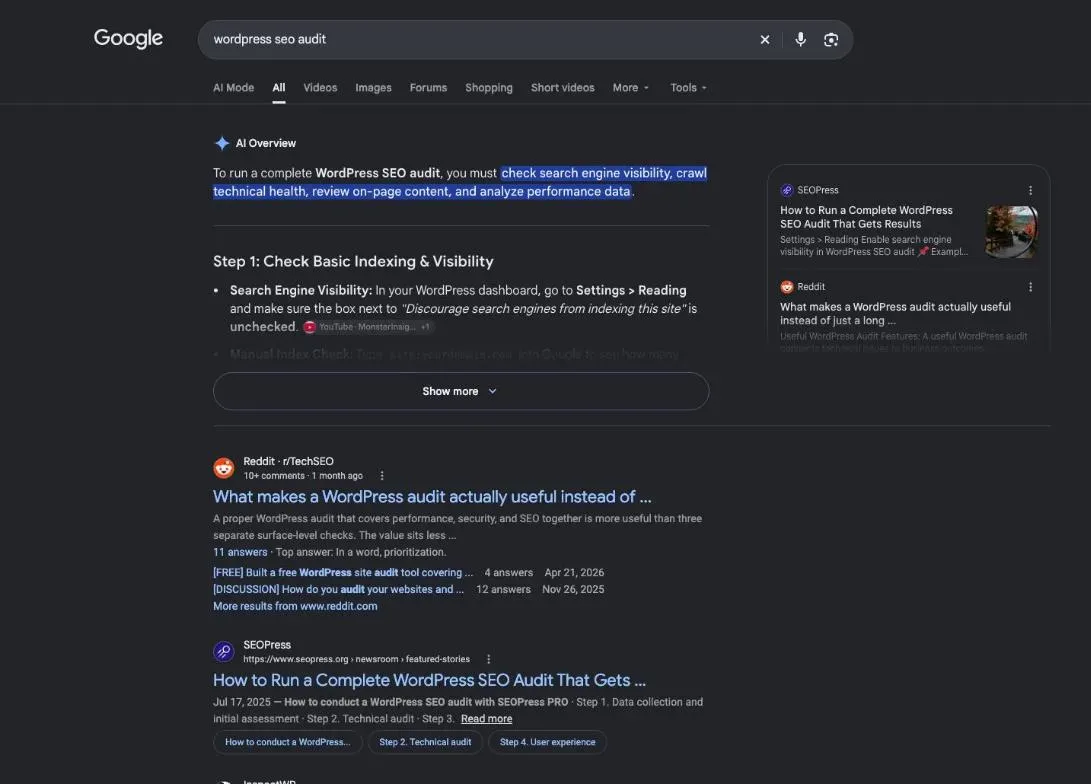
Task: Open 'What makes a WordPress audit actually useful' result
Action: pos(432,497)
